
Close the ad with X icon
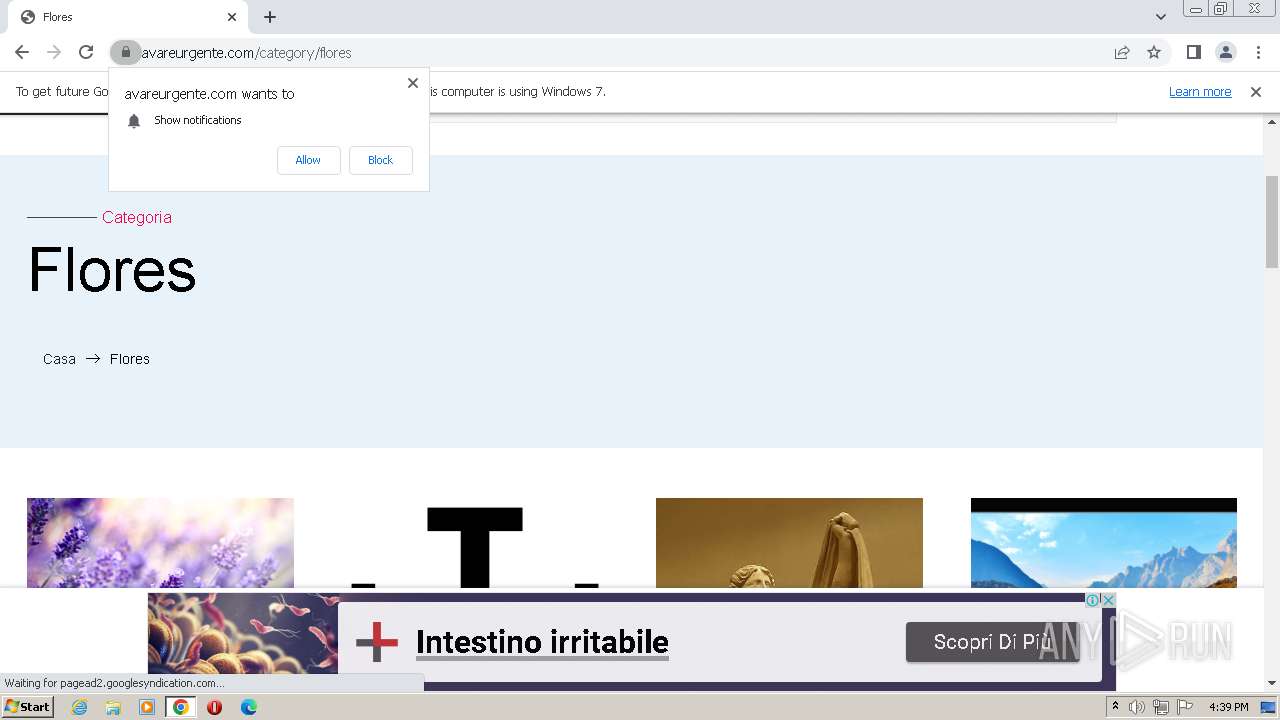1108,600
